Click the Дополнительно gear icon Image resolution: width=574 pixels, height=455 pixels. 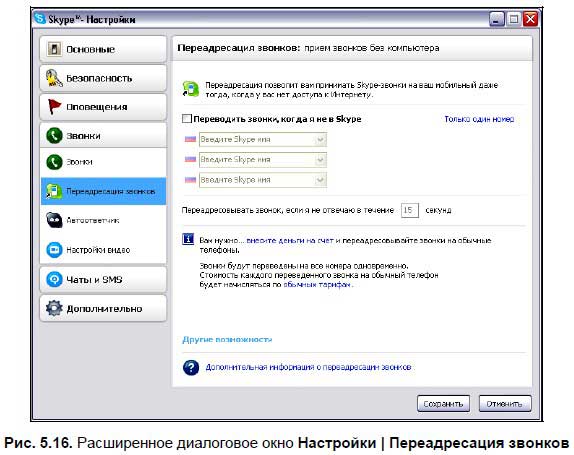tap(54, 308)
